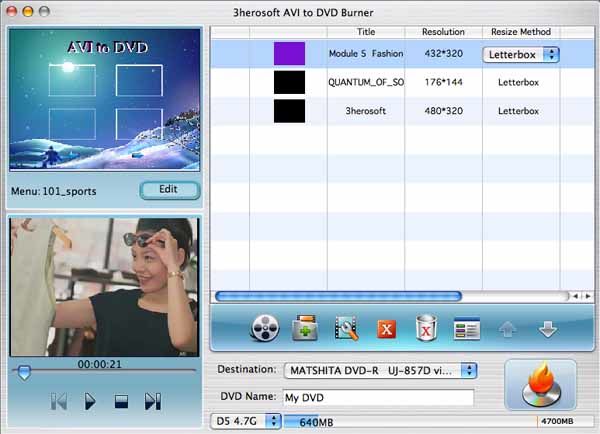The width and height of the screenshot is (600, 434).
Task: Click the flaming disc burn button
Action: click(541, 385)
